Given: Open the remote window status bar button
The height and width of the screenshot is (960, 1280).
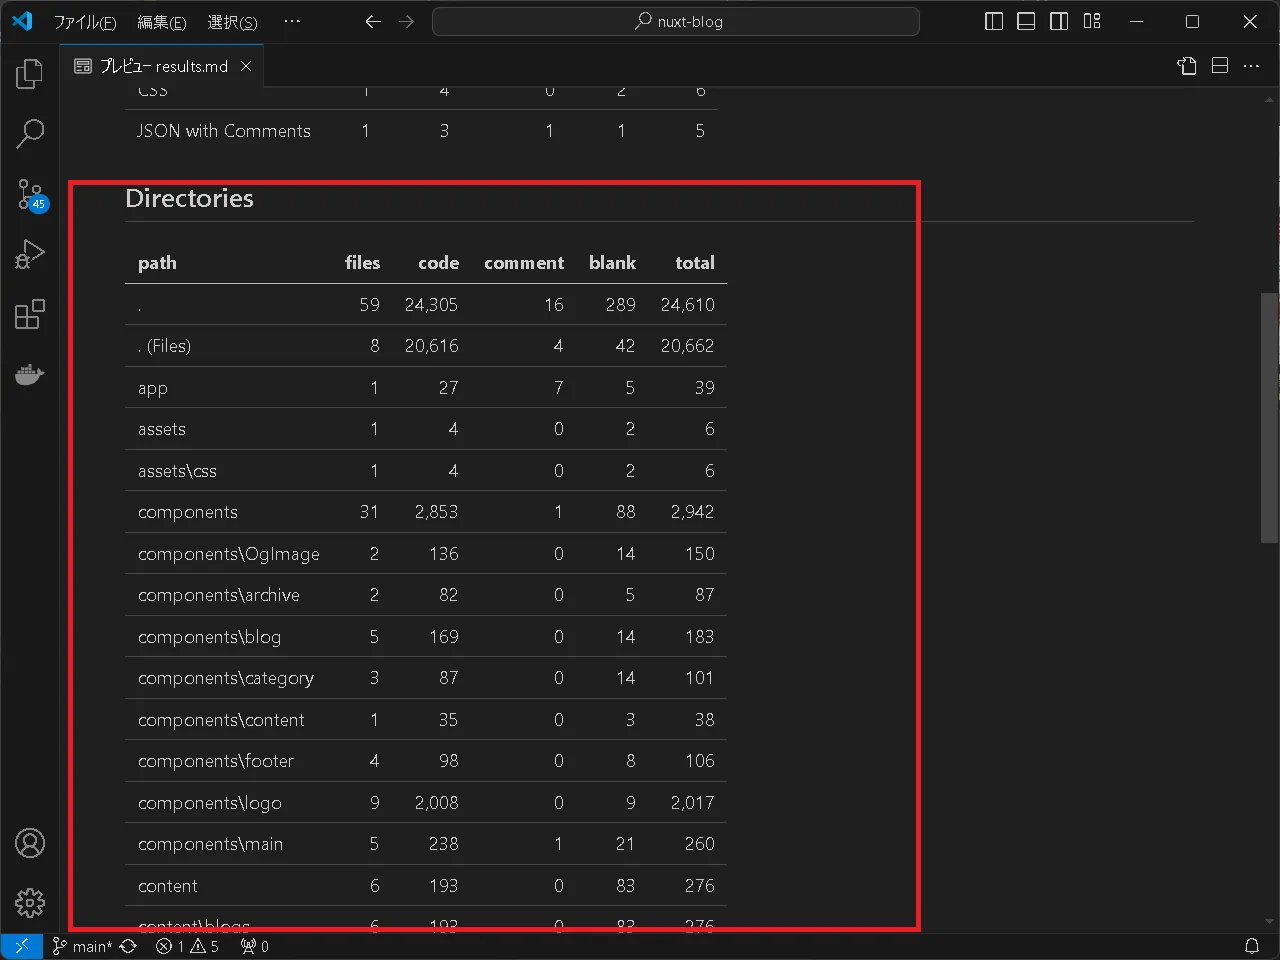Looking at the screenshot, I should coord(21,946).
